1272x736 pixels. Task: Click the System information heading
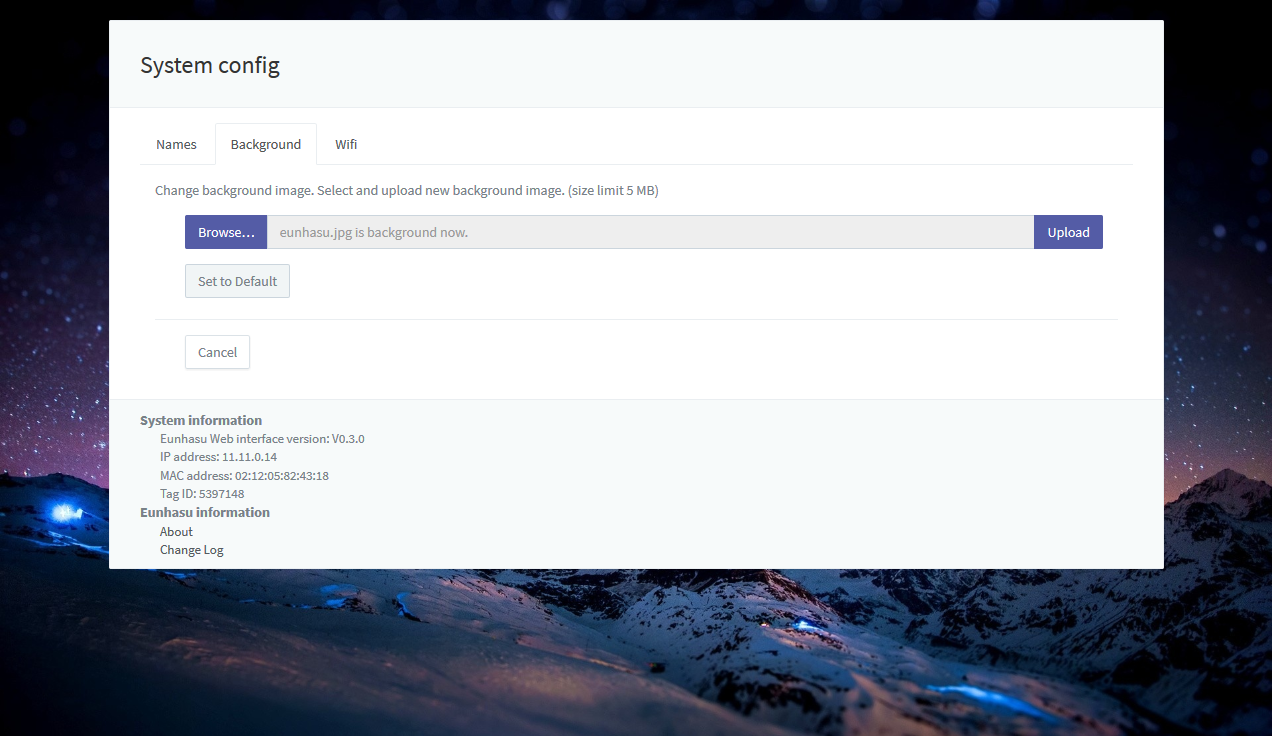pos(201,421)
